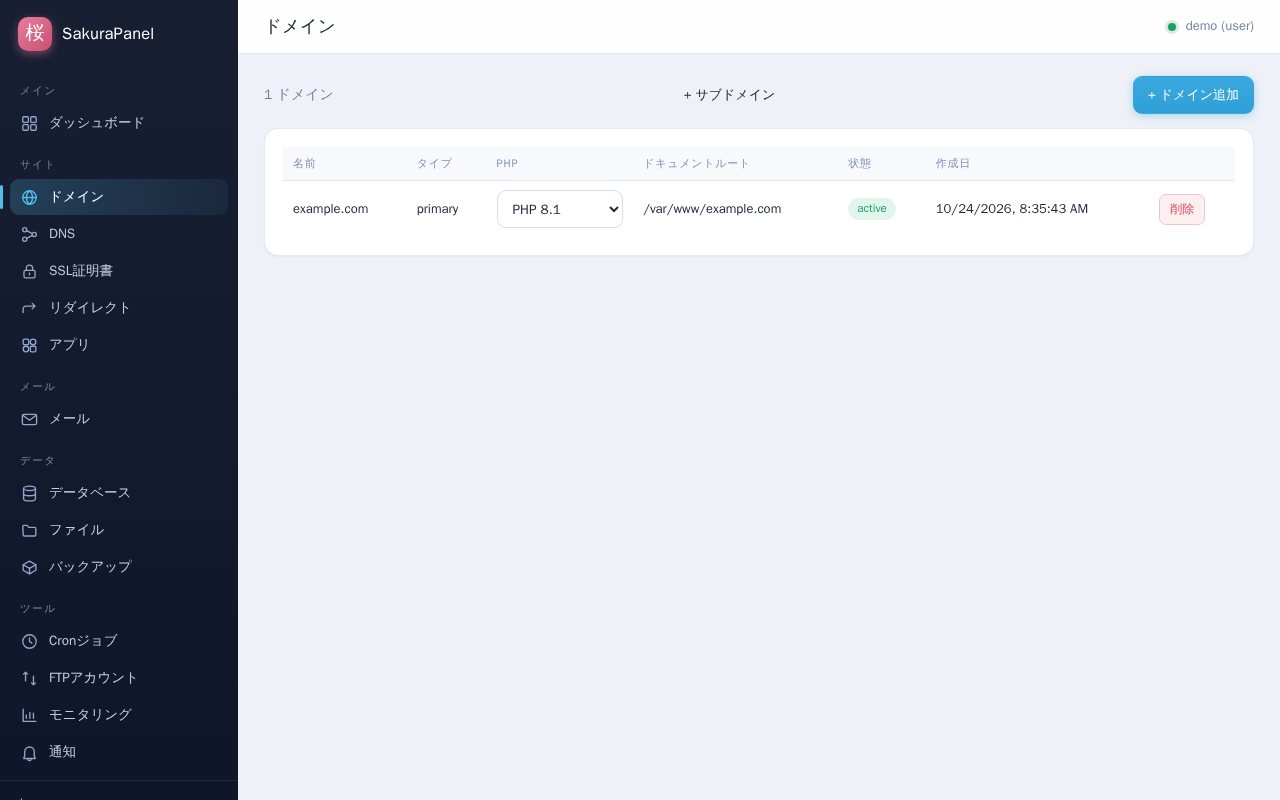Select the DNS network icon

tap(29, 234)
